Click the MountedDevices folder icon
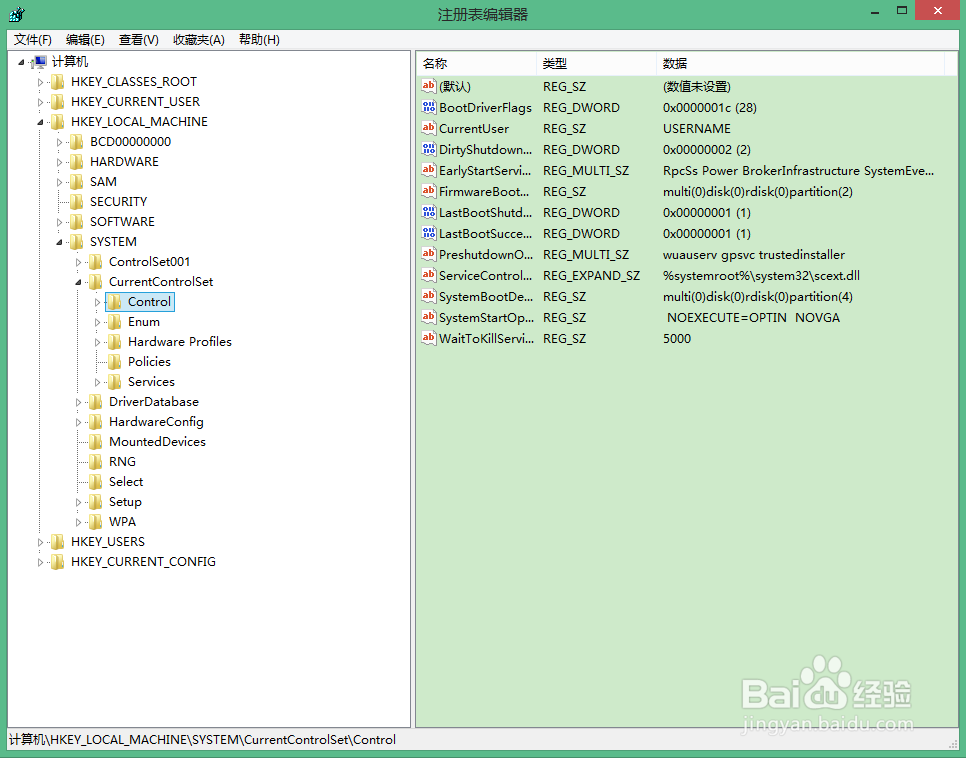This screenshot has height=758, width=966. [95, 442]
